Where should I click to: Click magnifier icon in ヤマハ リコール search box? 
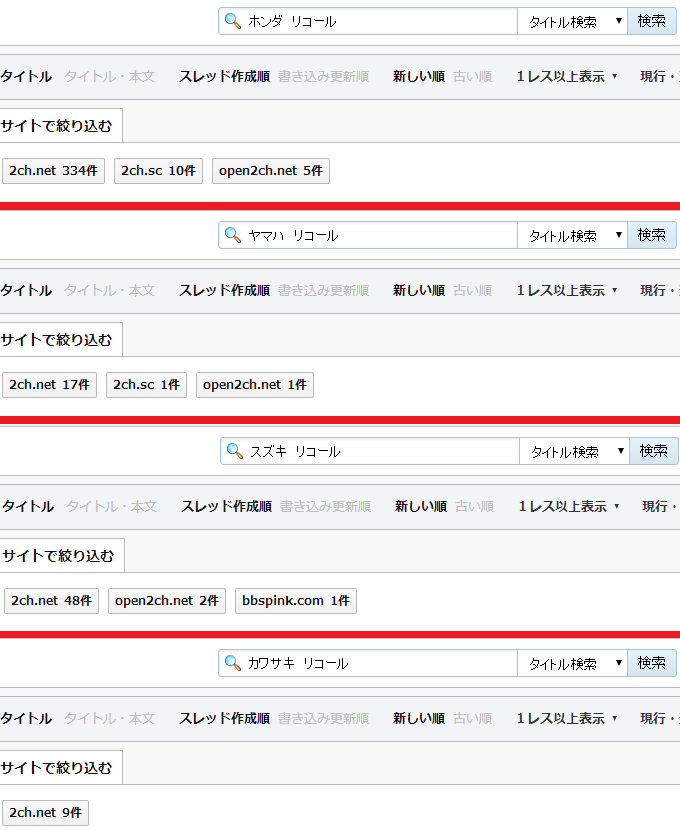click(233, 235)
